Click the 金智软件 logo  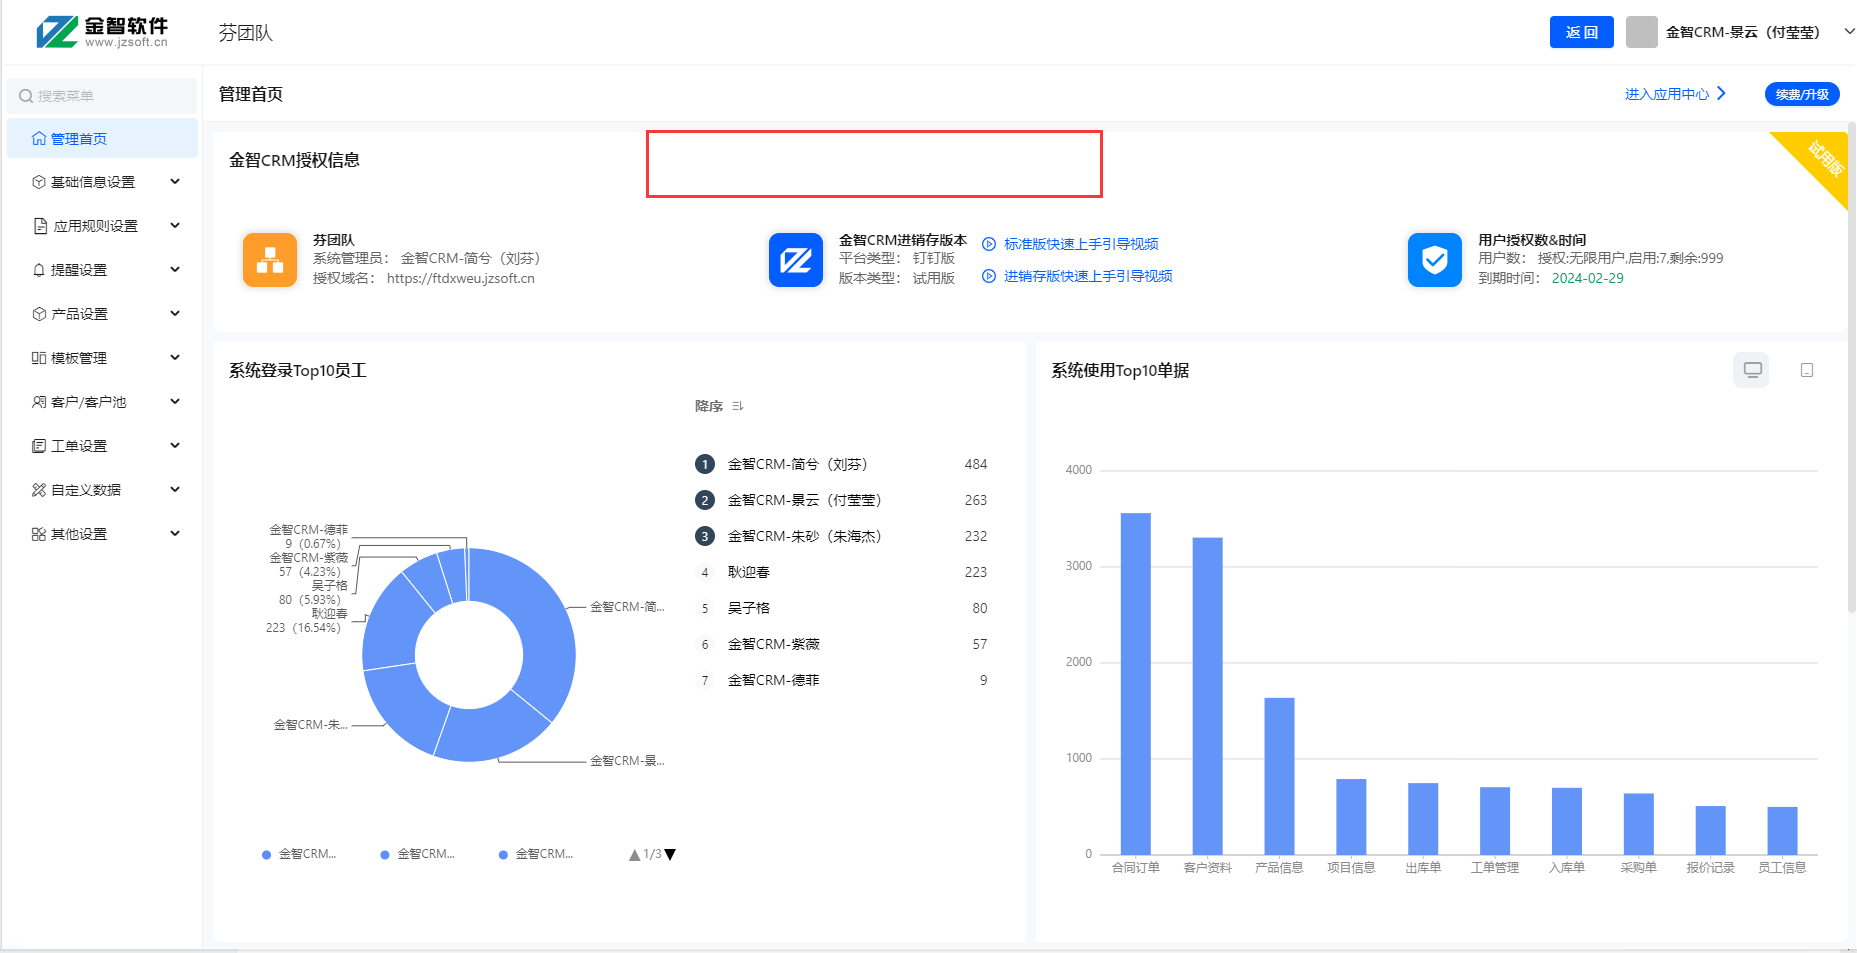102,31
